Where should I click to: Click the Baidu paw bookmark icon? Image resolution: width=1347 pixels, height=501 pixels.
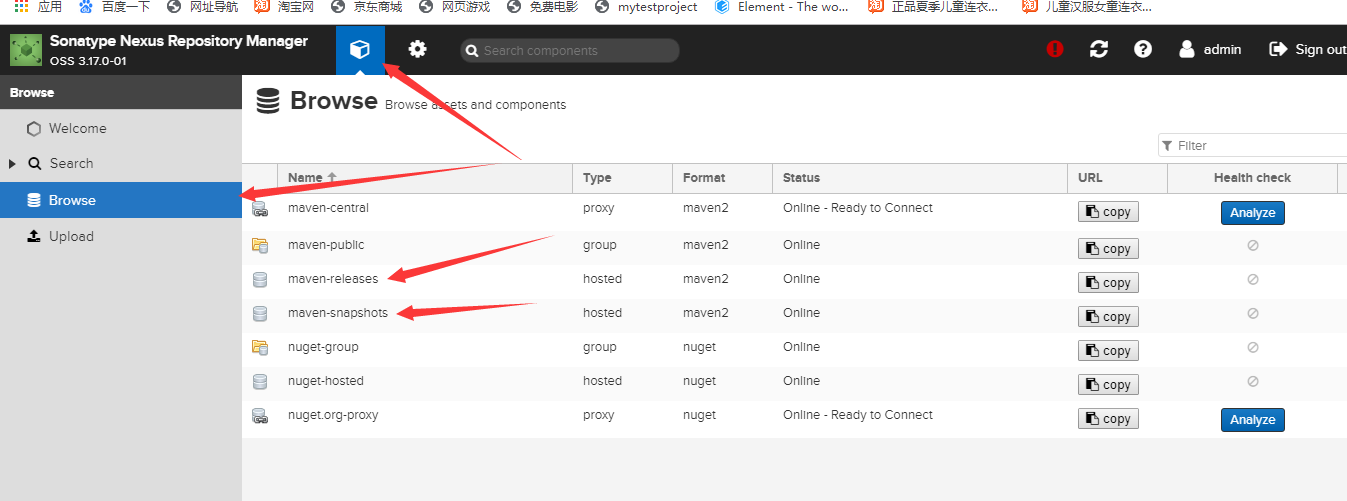(84, 7)
